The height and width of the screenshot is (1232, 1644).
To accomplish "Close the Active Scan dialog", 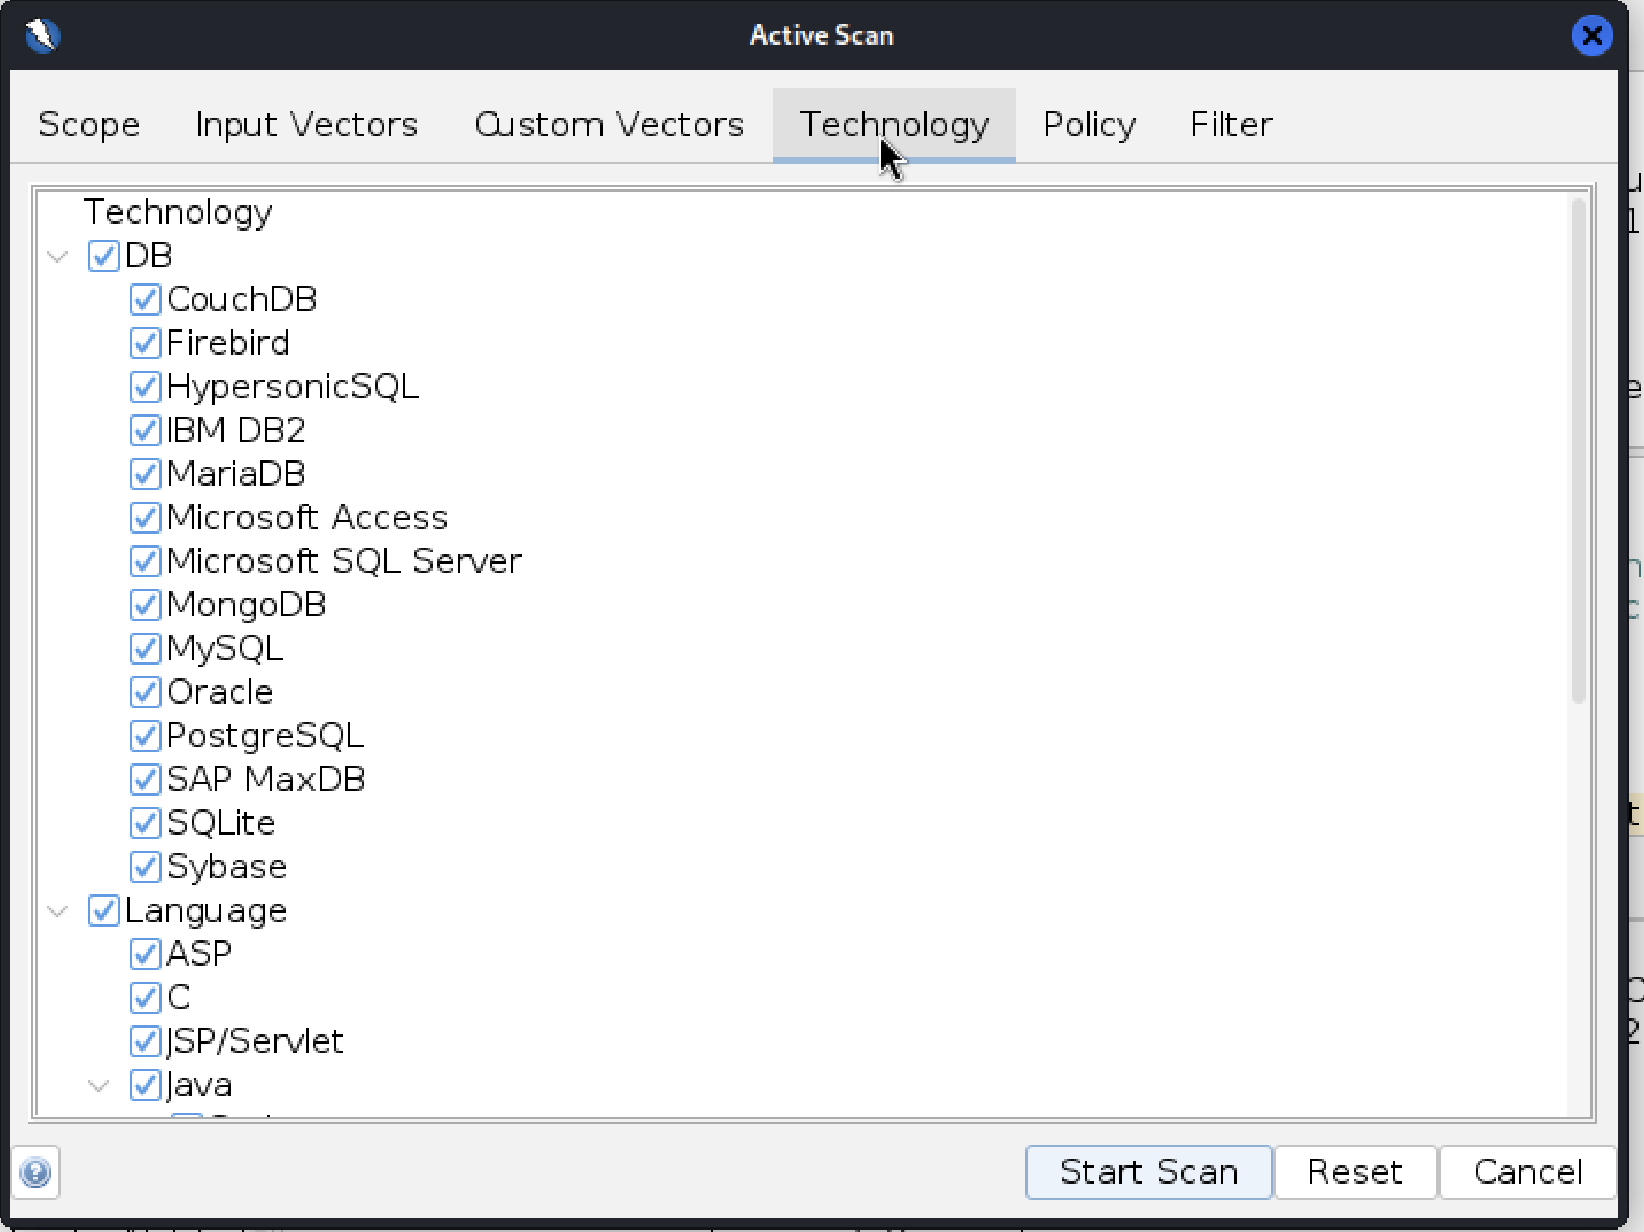I will click(x=1591, y=36).
